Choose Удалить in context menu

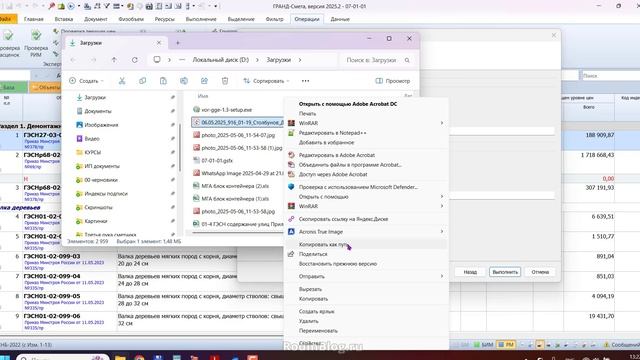tap(309, 321)
